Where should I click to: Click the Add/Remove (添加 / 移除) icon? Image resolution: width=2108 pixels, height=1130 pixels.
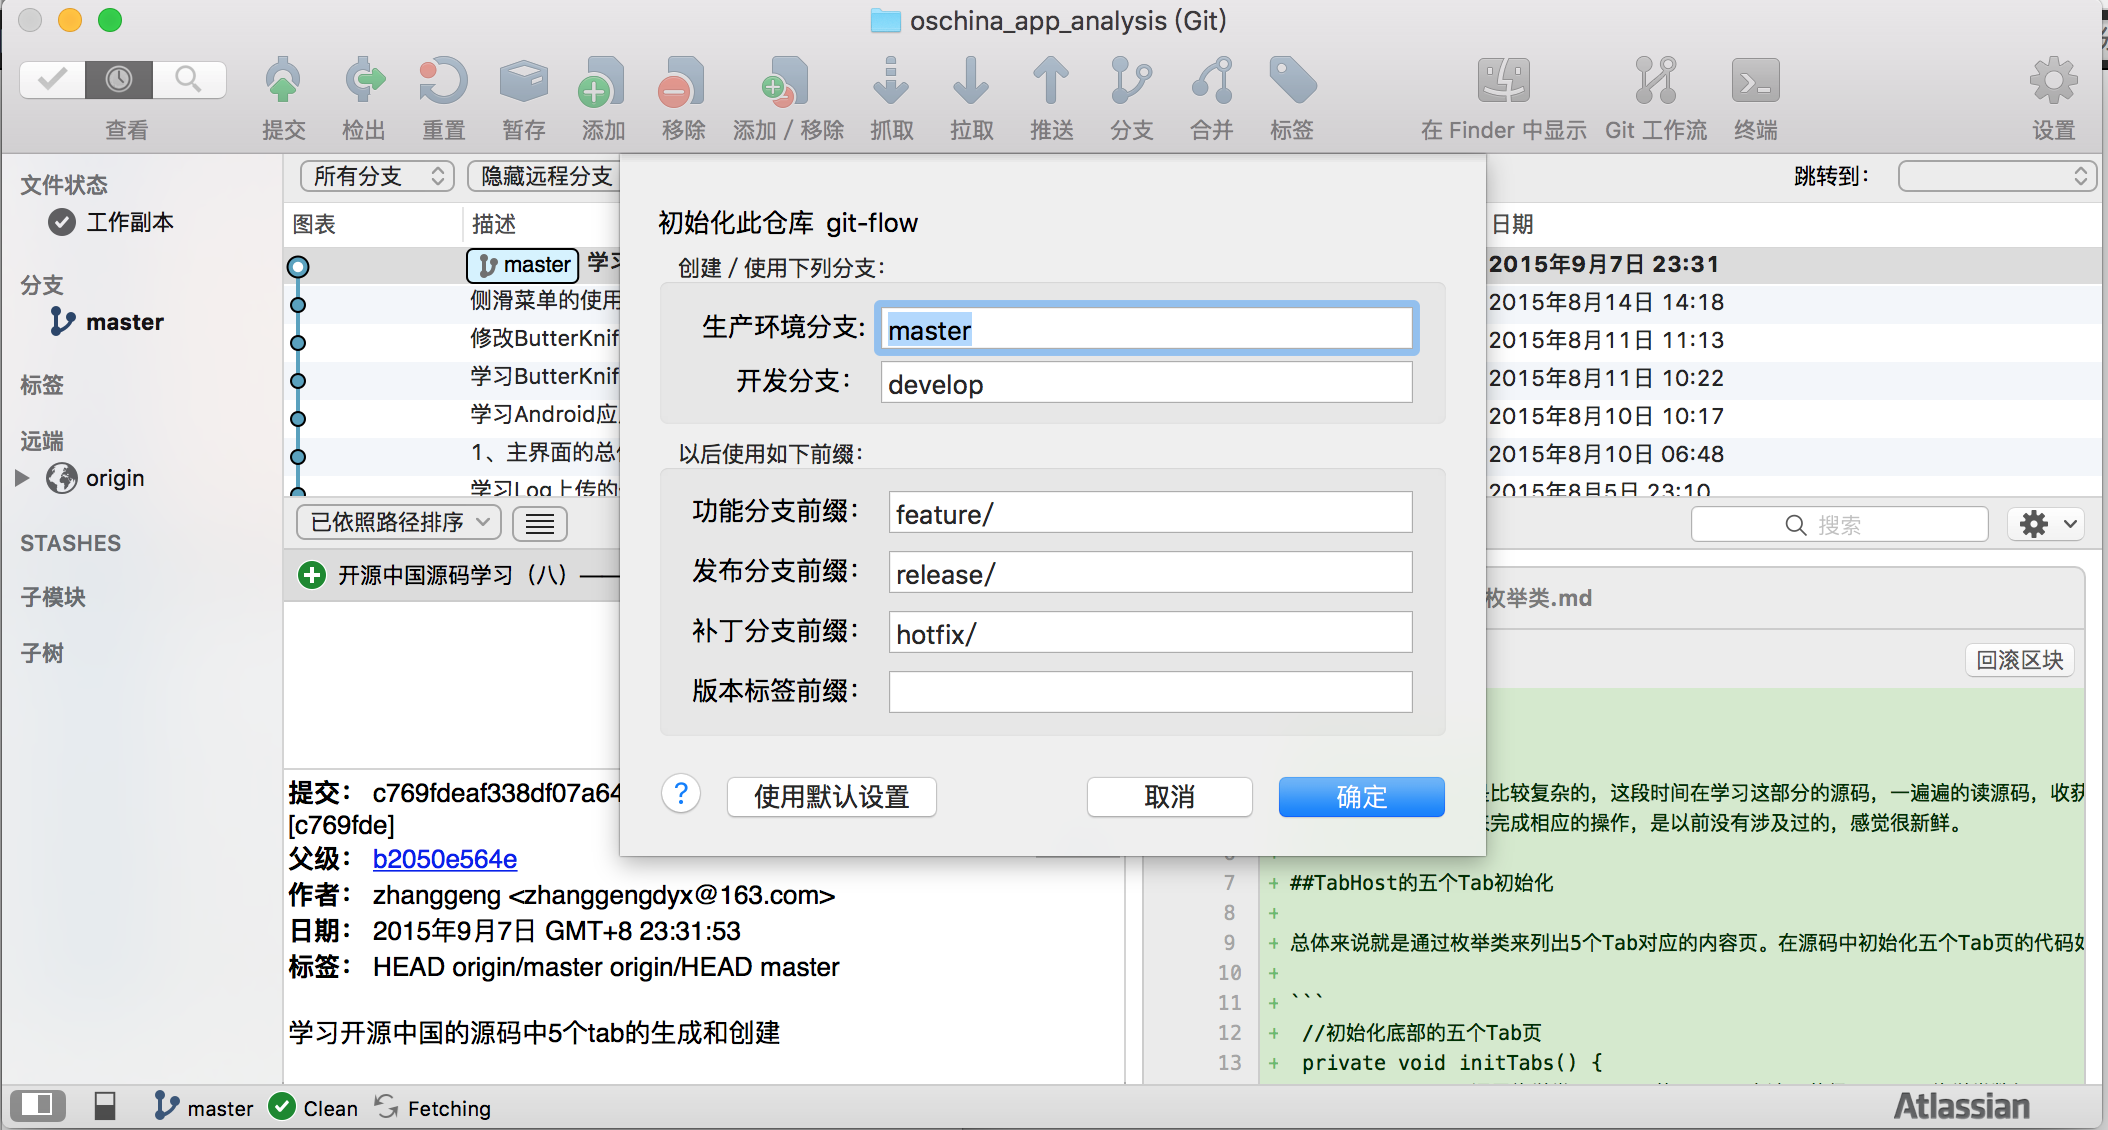click(x=787, y=82)
